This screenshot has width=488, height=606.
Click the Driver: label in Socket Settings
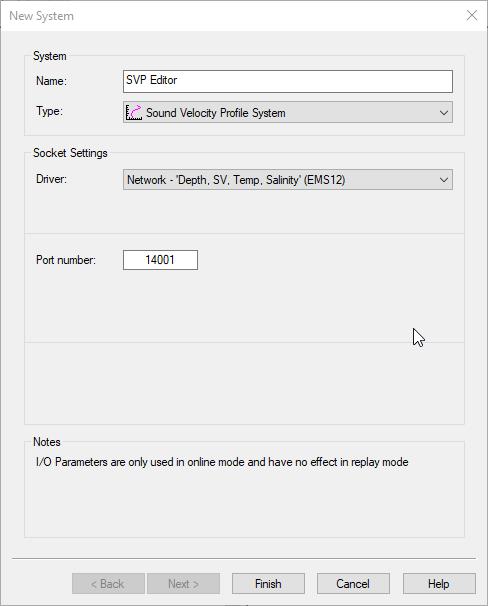pyautogui.click(x=51, y=179)
